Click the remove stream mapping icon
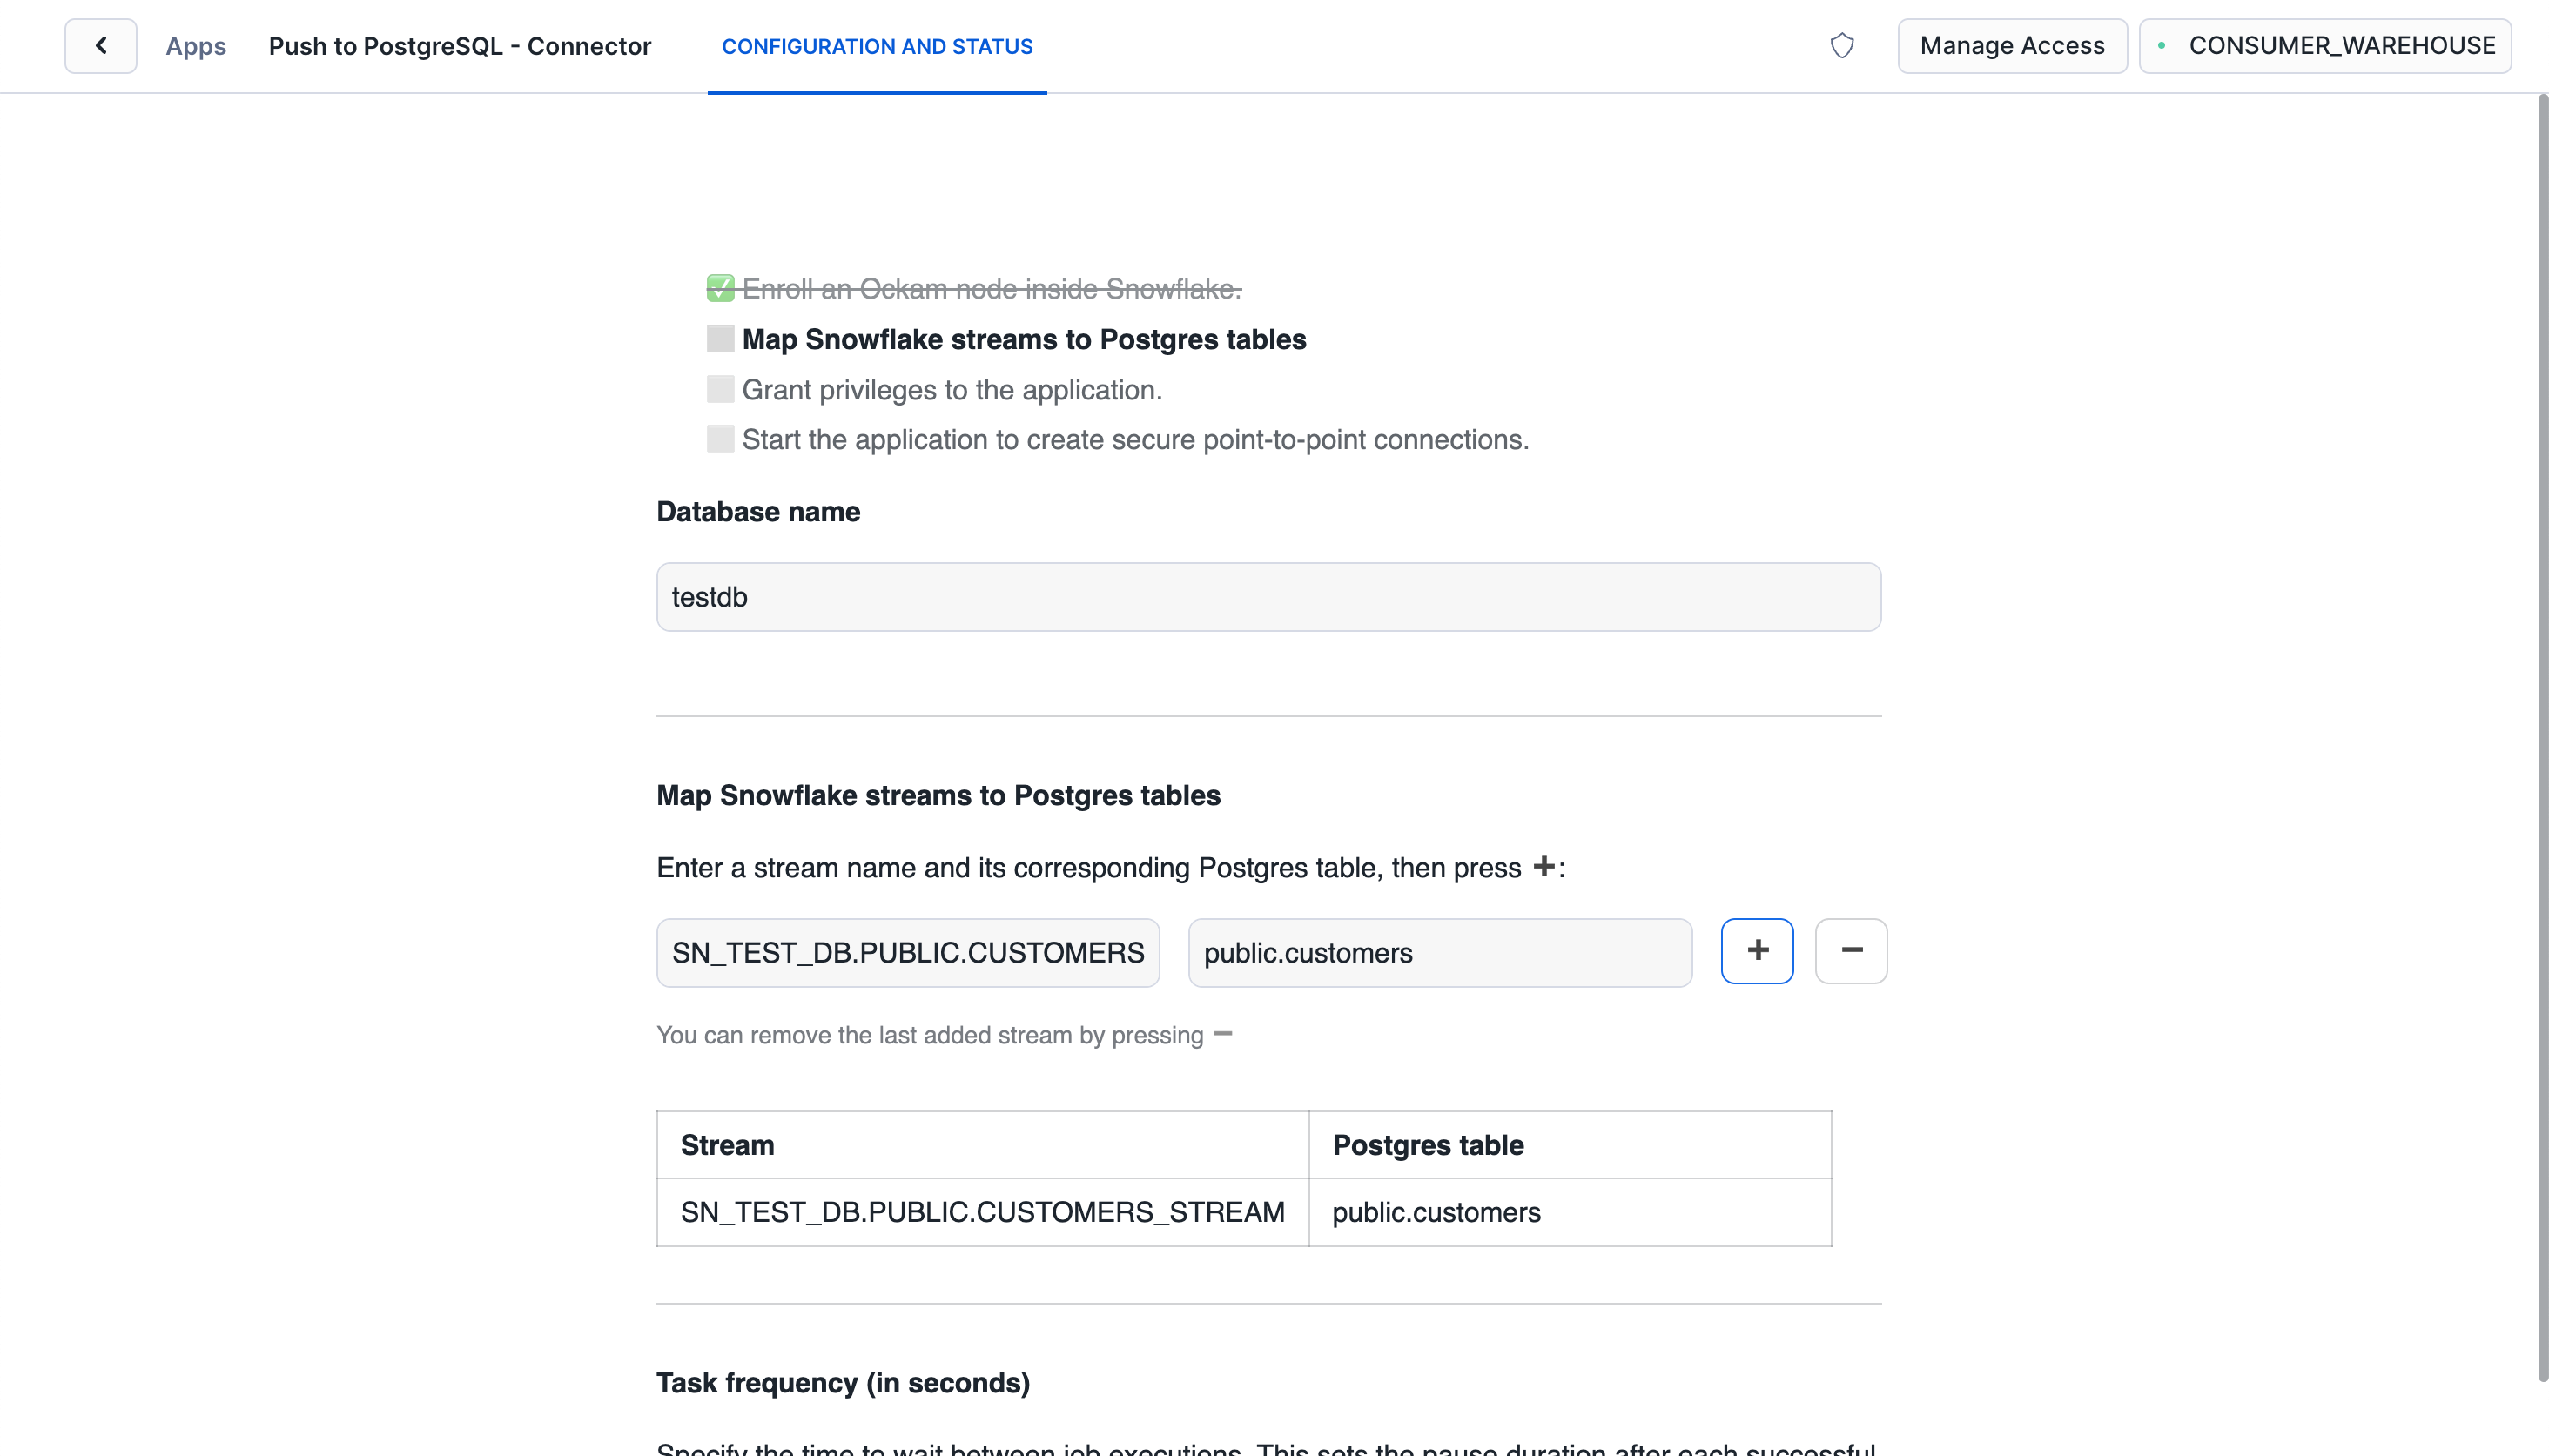The width and height of the screenshot is (2549, 1456). point(1851,950)
